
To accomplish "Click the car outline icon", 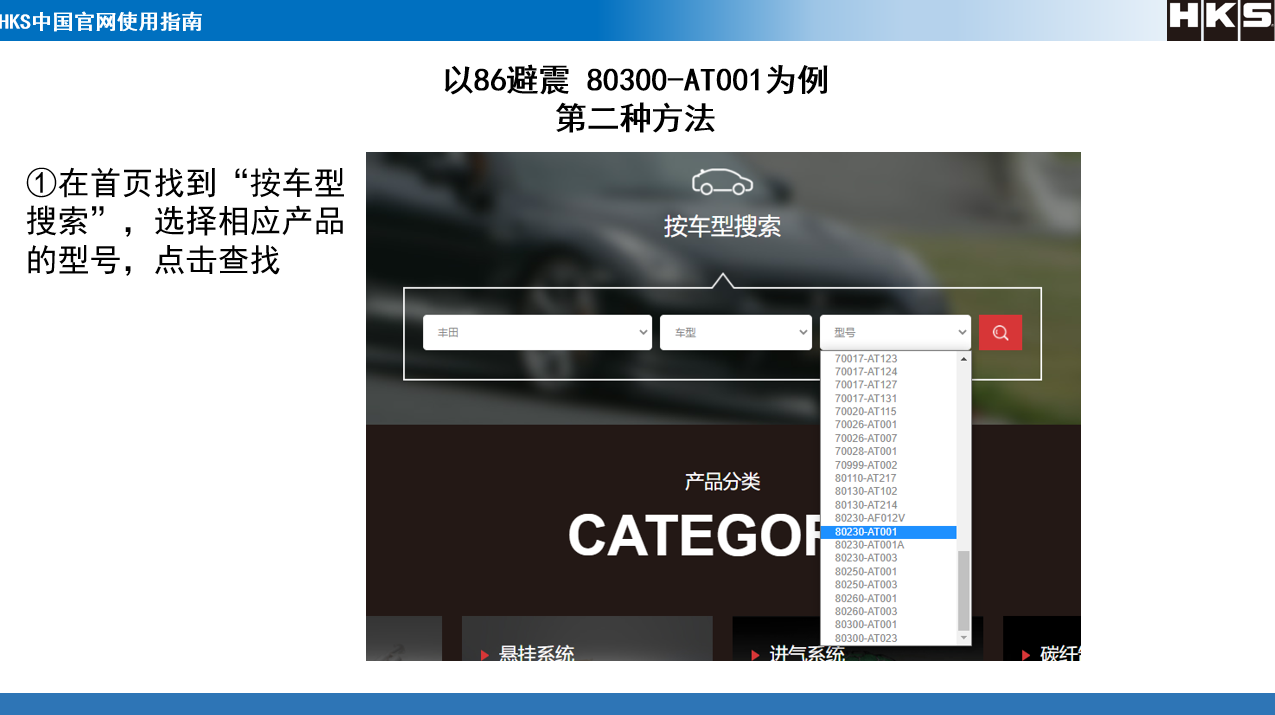I will pyautogui.click(x=722, y=181).
